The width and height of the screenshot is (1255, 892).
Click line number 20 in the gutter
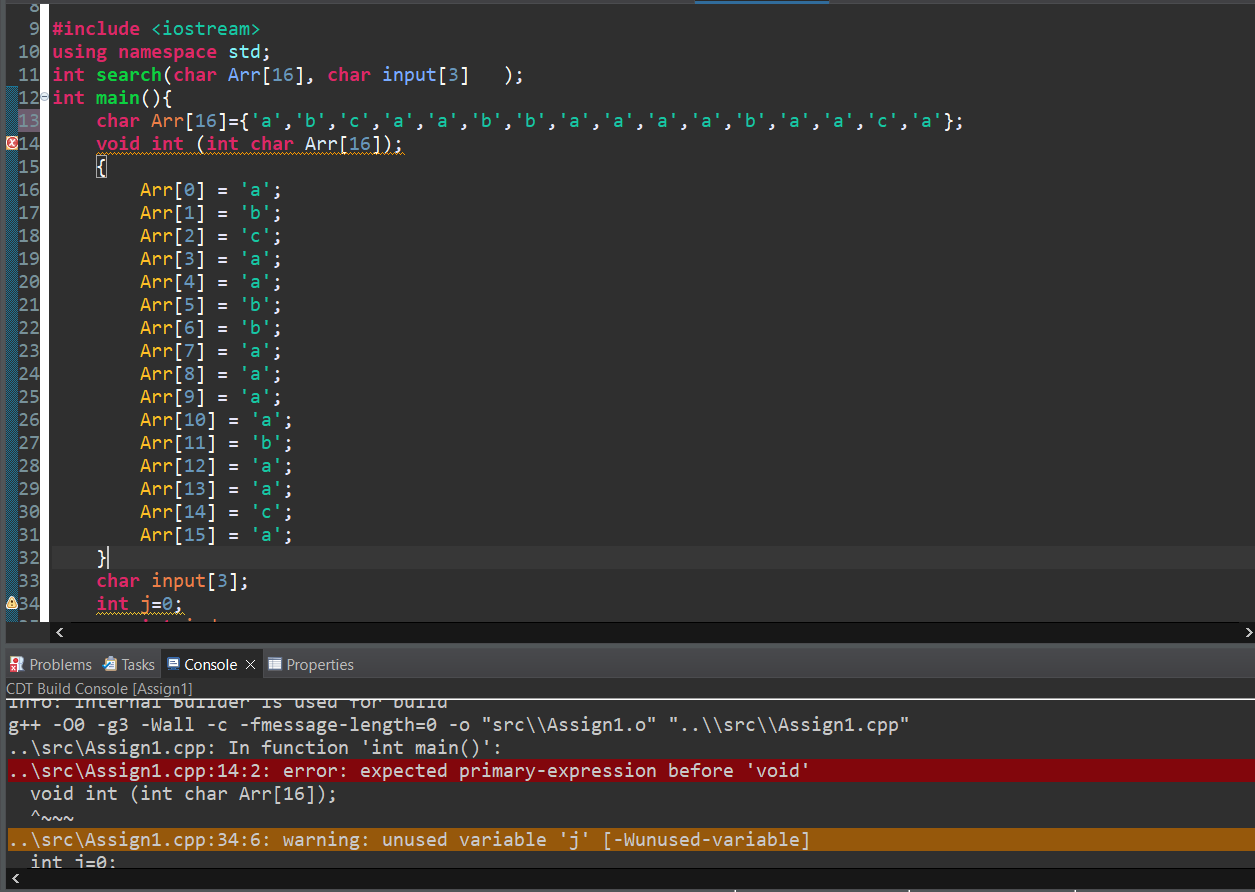(29, 282)
